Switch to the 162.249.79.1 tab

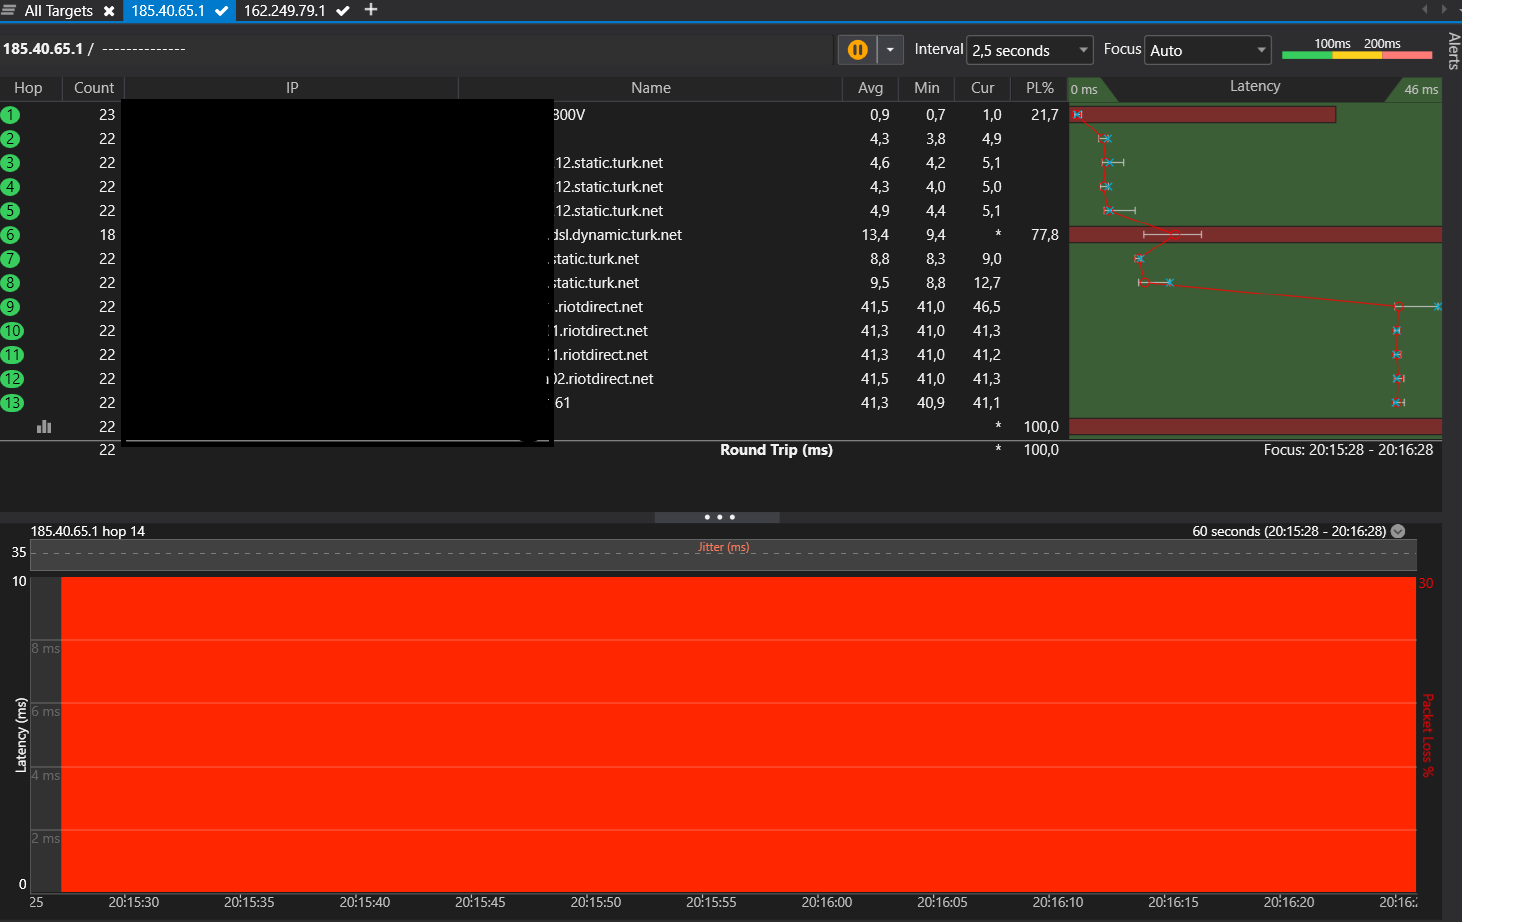click(x=285, y=11)
